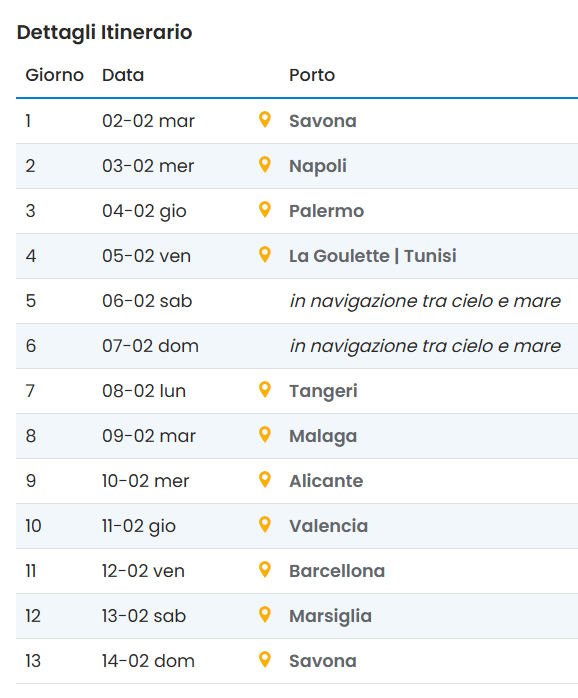The width and height of the screenshot is (578, 698).
Task: Select the 07-02 dom date cell
Action: tap(150, 346)
